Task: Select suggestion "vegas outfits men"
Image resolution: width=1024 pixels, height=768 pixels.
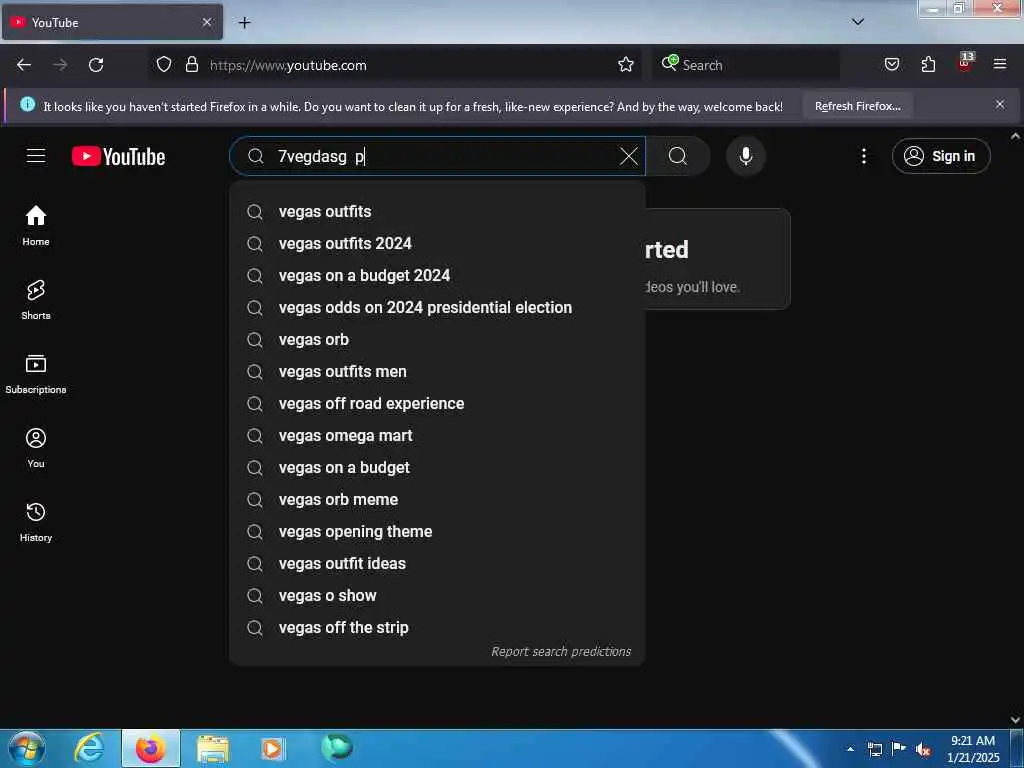Action: pyautogui.click(x=437, y=372)
